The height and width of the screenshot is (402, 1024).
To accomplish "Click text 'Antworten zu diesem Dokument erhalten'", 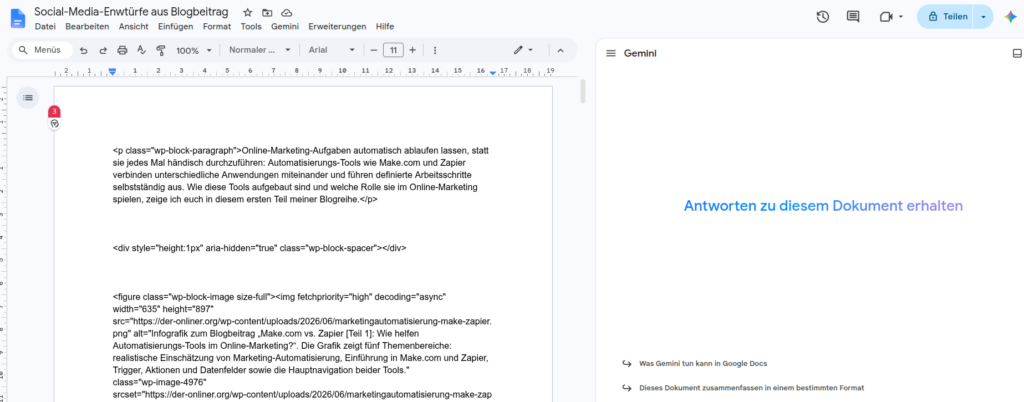I will point(823,206).
